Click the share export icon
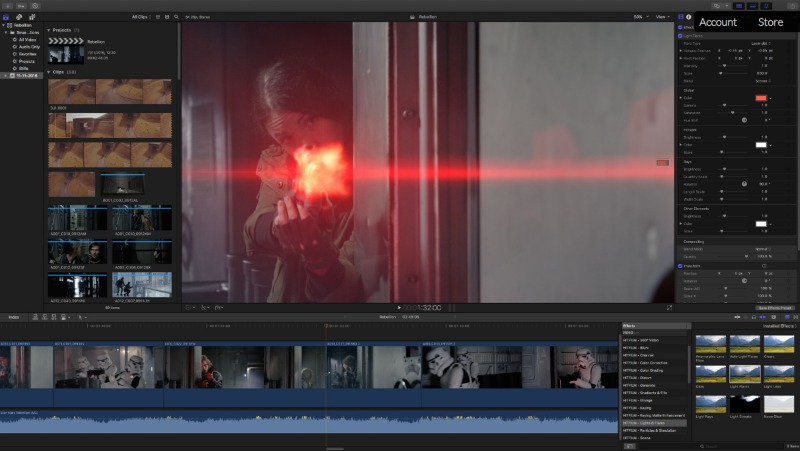 pos(793,6)
